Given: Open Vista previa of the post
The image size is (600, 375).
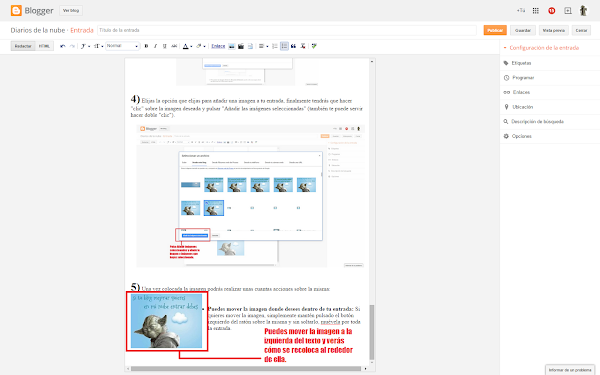Looking at the screenshot, I should click(554, 30).
